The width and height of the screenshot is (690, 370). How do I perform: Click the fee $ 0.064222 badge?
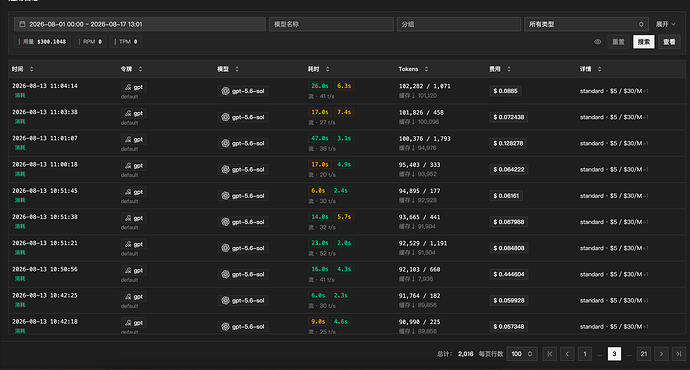[509, 169]
